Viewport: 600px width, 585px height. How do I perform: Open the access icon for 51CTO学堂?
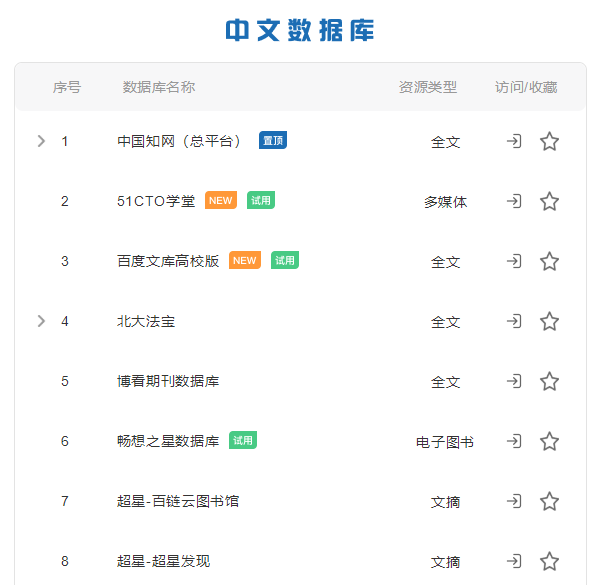[514, 201]
